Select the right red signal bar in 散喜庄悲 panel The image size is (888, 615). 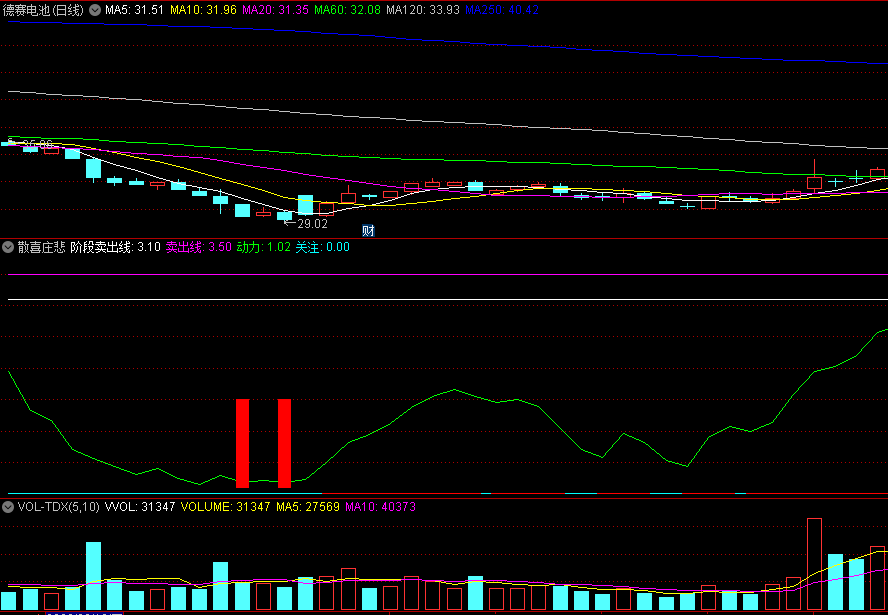tap(284, 443)
